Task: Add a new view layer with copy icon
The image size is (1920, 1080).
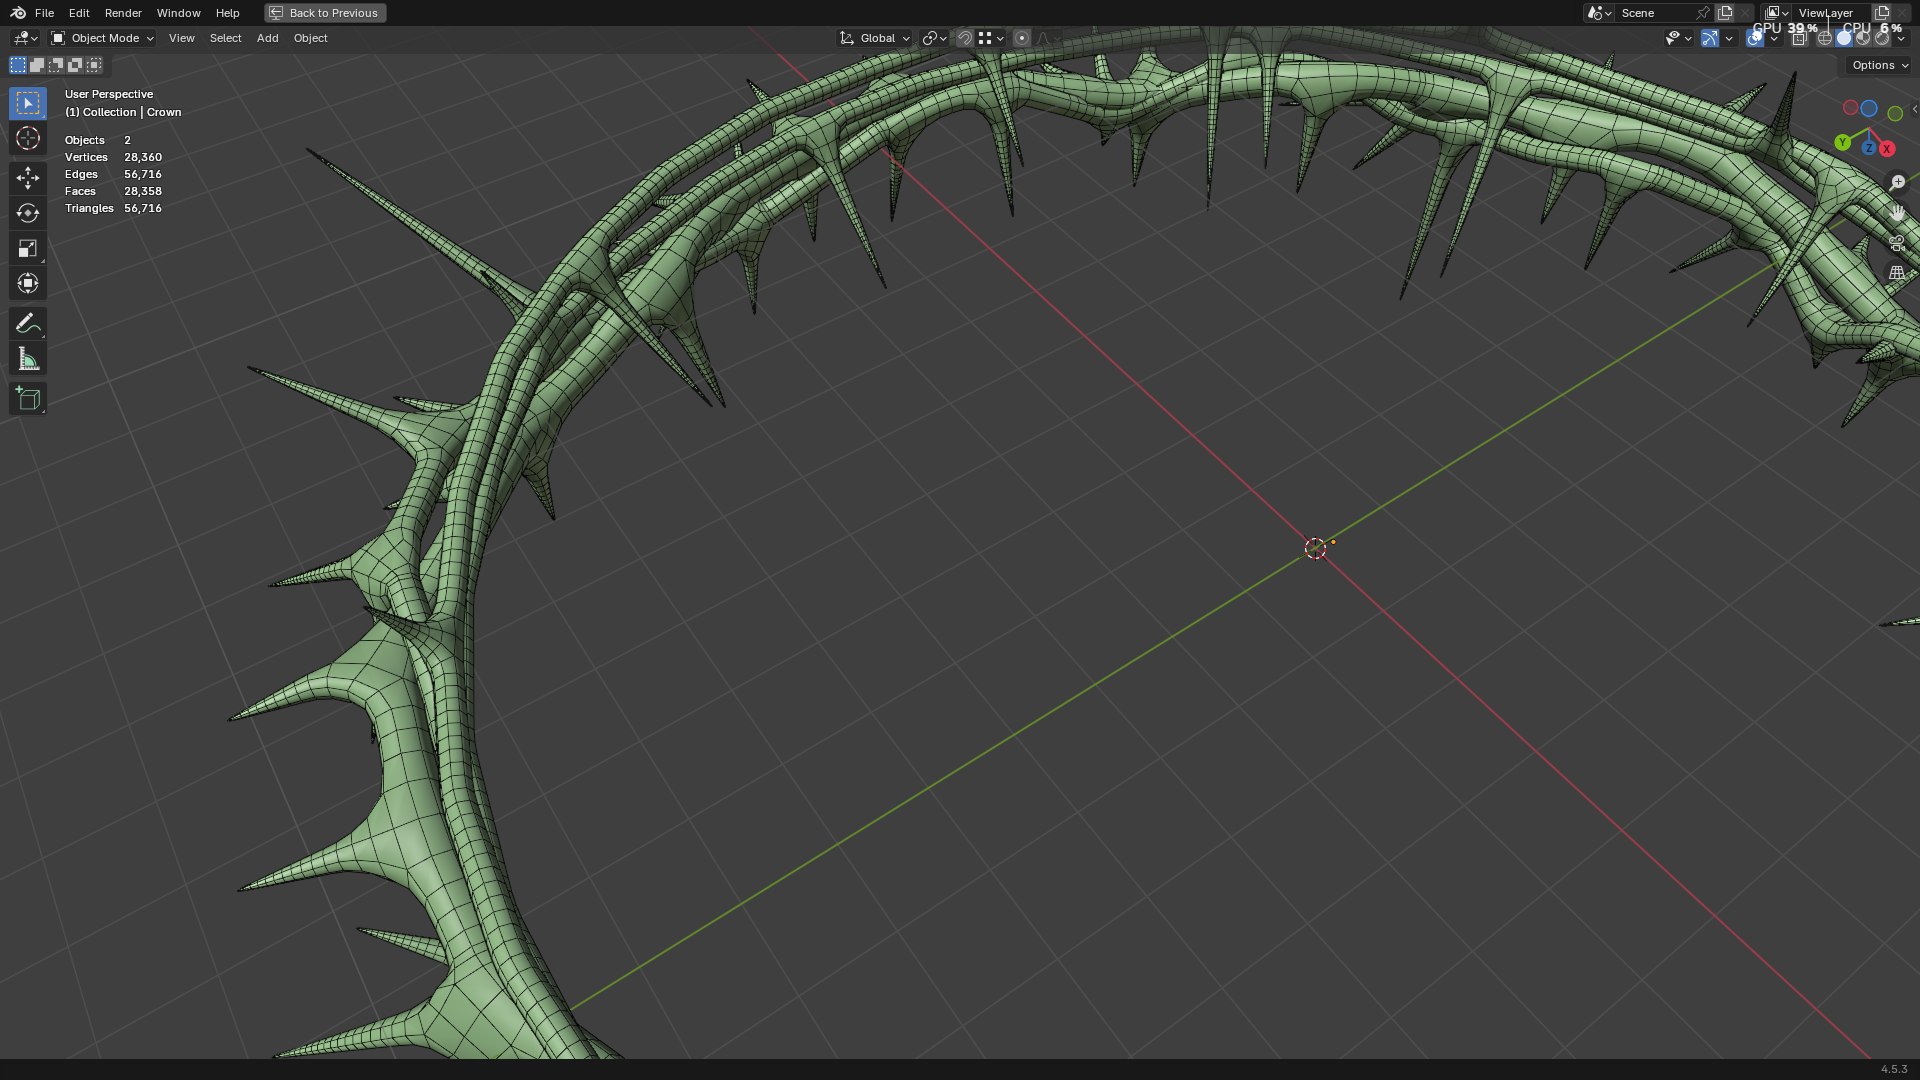Action: point(1881,13)
